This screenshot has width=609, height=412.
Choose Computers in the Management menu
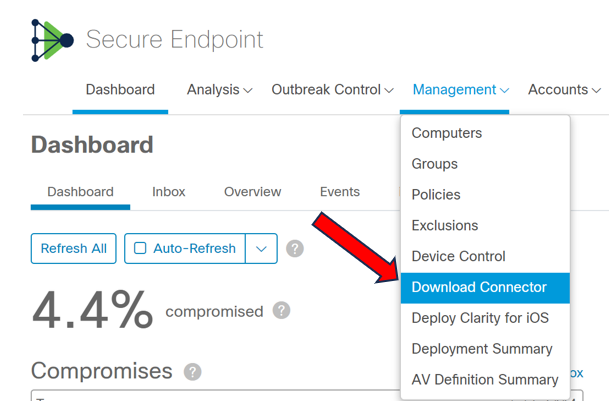click(x=447, y=133)
